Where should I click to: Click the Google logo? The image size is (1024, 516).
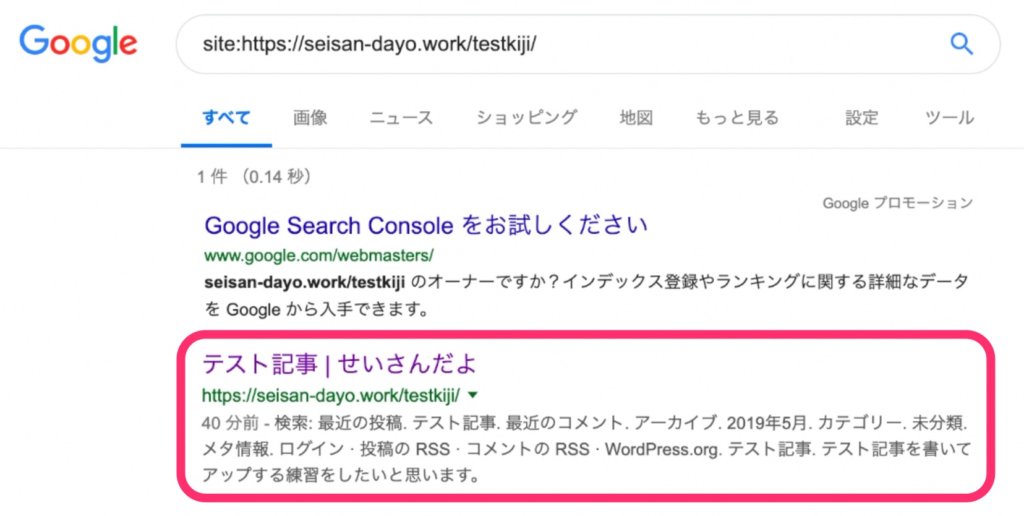(78, 43)
